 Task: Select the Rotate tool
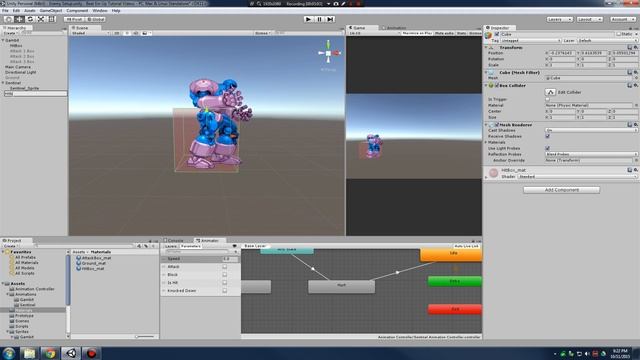30,19
